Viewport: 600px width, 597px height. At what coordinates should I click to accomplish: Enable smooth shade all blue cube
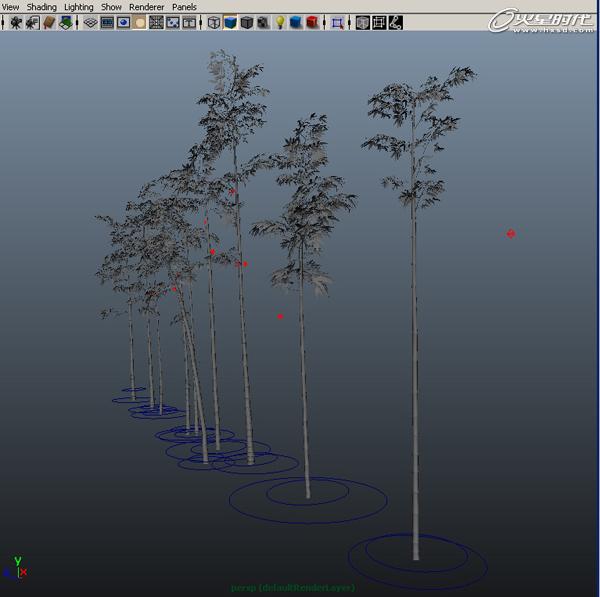(230, 22)
